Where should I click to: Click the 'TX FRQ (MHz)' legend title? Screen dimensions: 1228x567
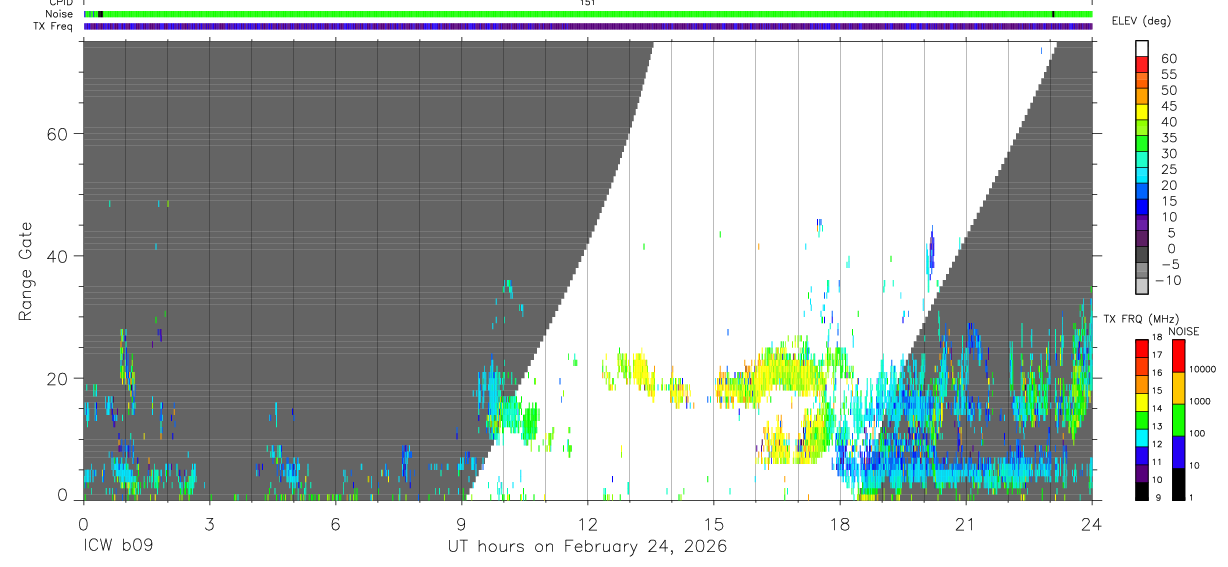(1141, 319)
